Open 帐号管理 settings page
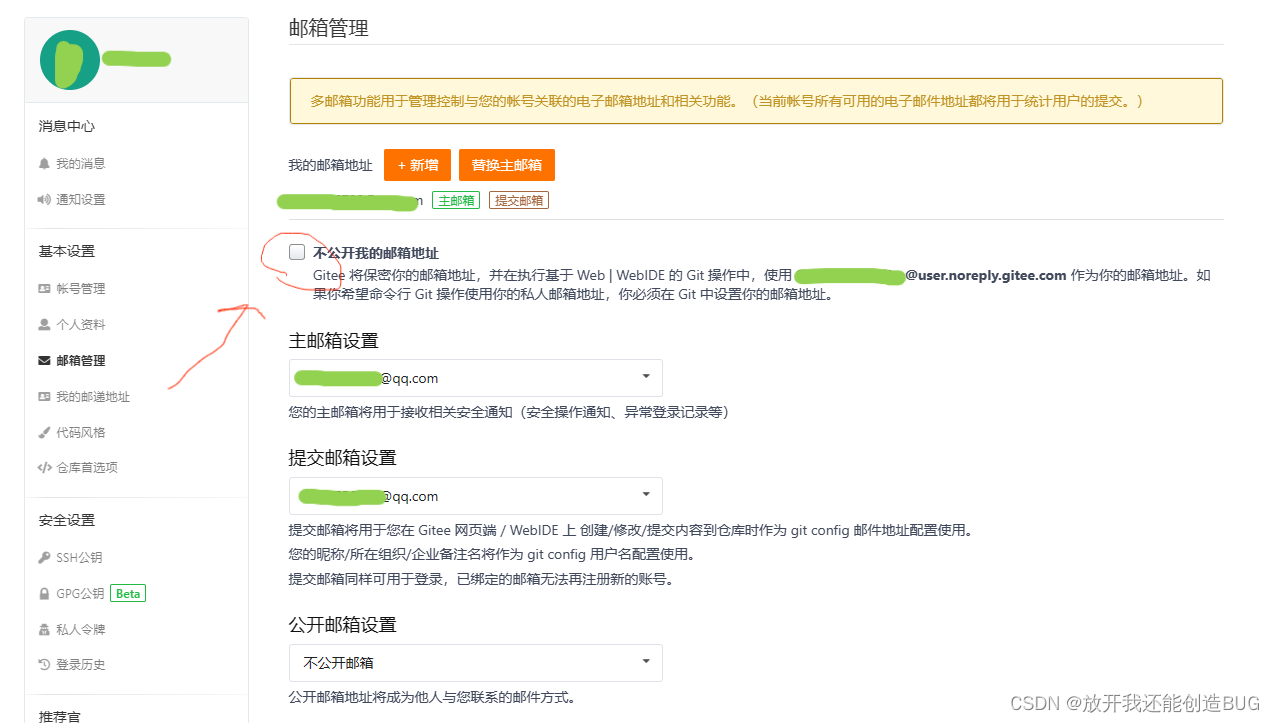 [x=80, y=288]
